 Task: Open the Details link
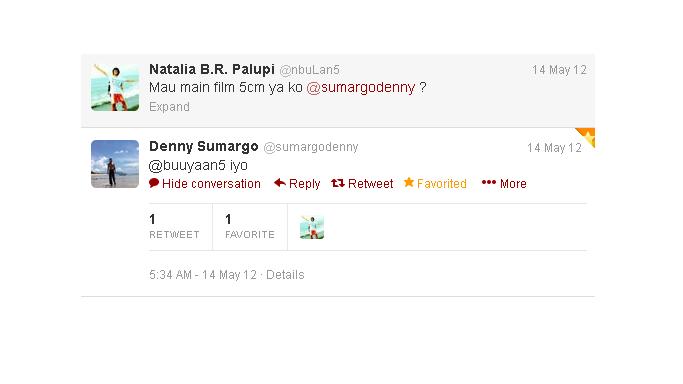pyautogui.click(x=285, y=275)
